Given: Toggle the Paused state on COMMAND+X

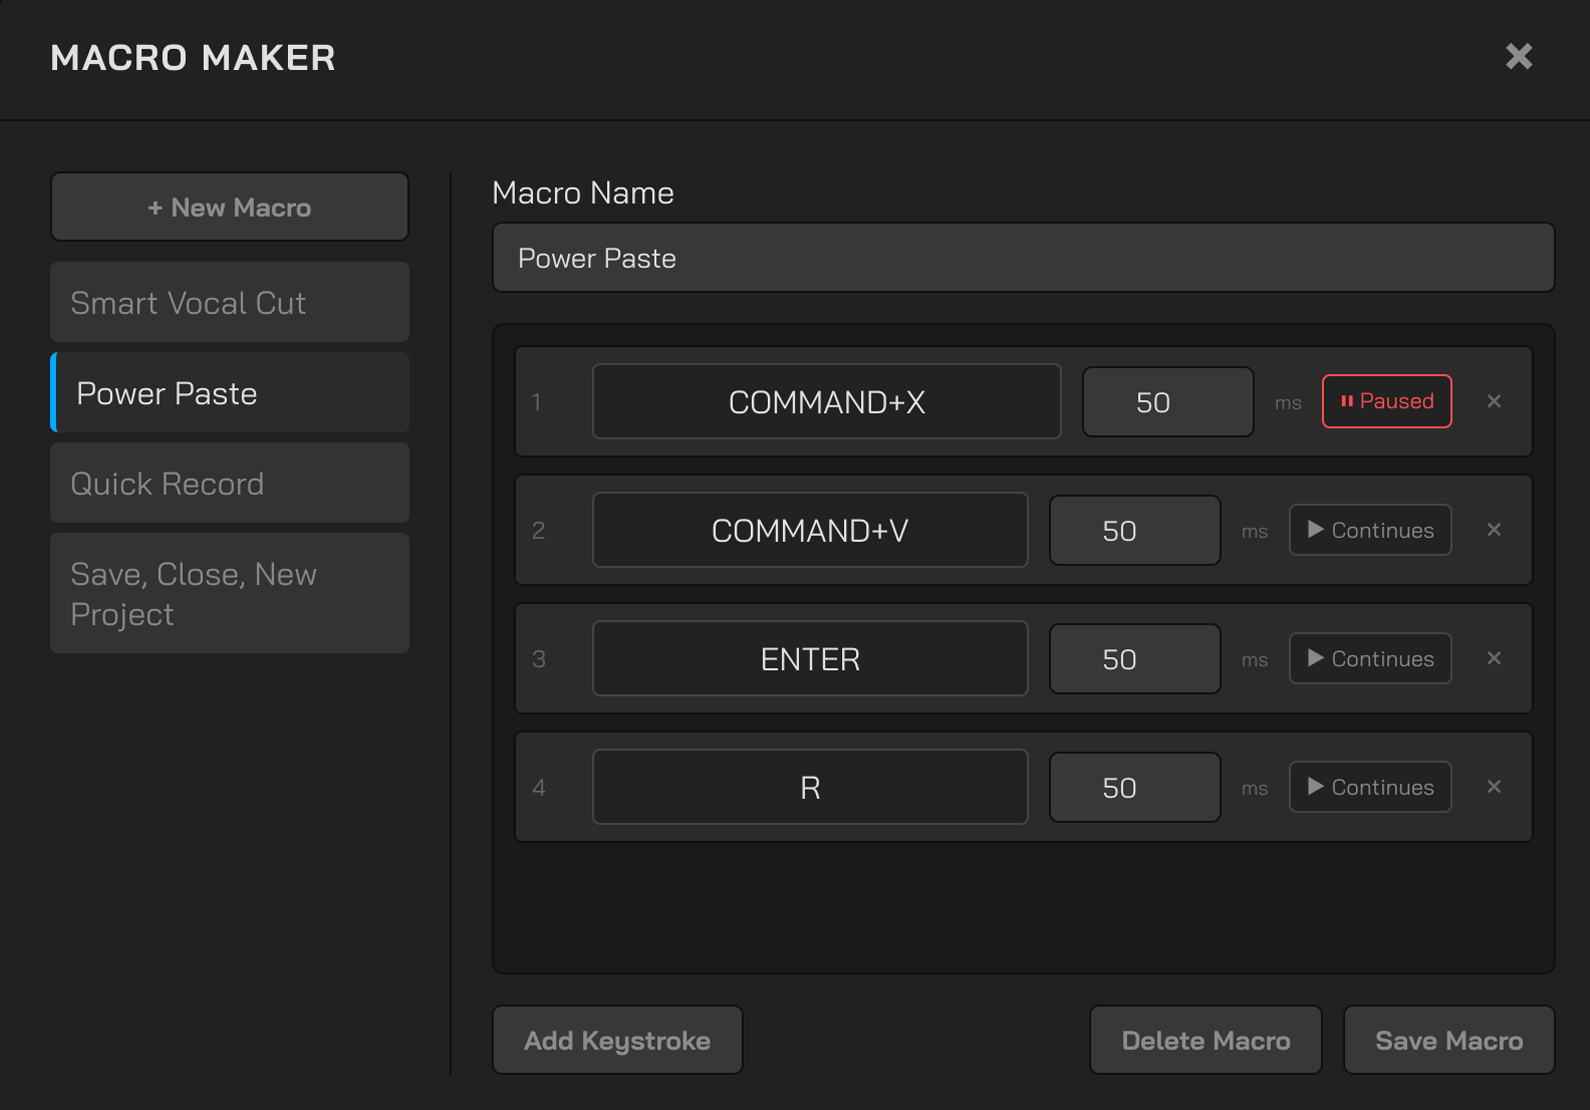Looking at the screenshot, I should point(1386,401).
